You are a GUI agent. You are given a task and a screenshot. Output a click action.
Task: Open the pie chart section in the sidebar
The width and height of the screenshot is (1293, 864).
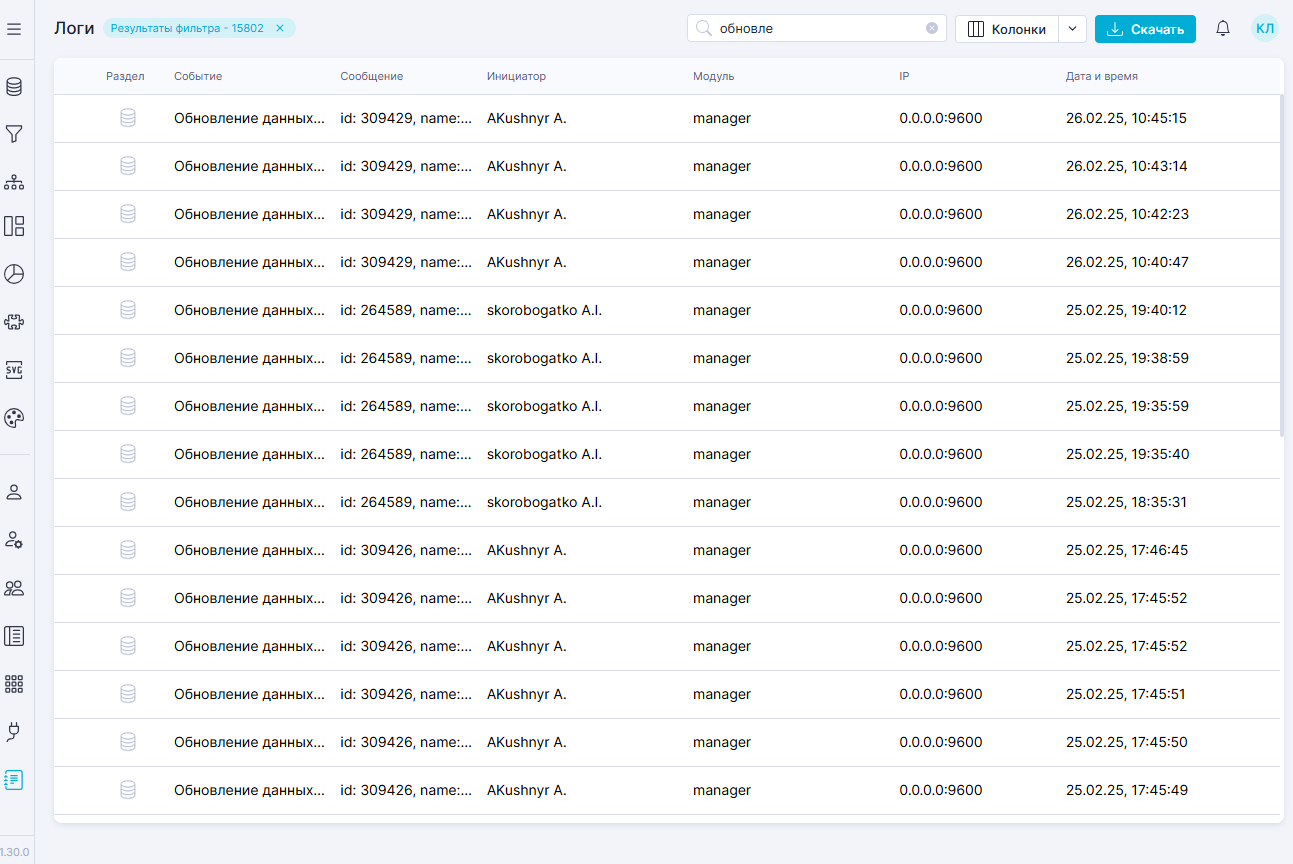click(x=14, y=274)
